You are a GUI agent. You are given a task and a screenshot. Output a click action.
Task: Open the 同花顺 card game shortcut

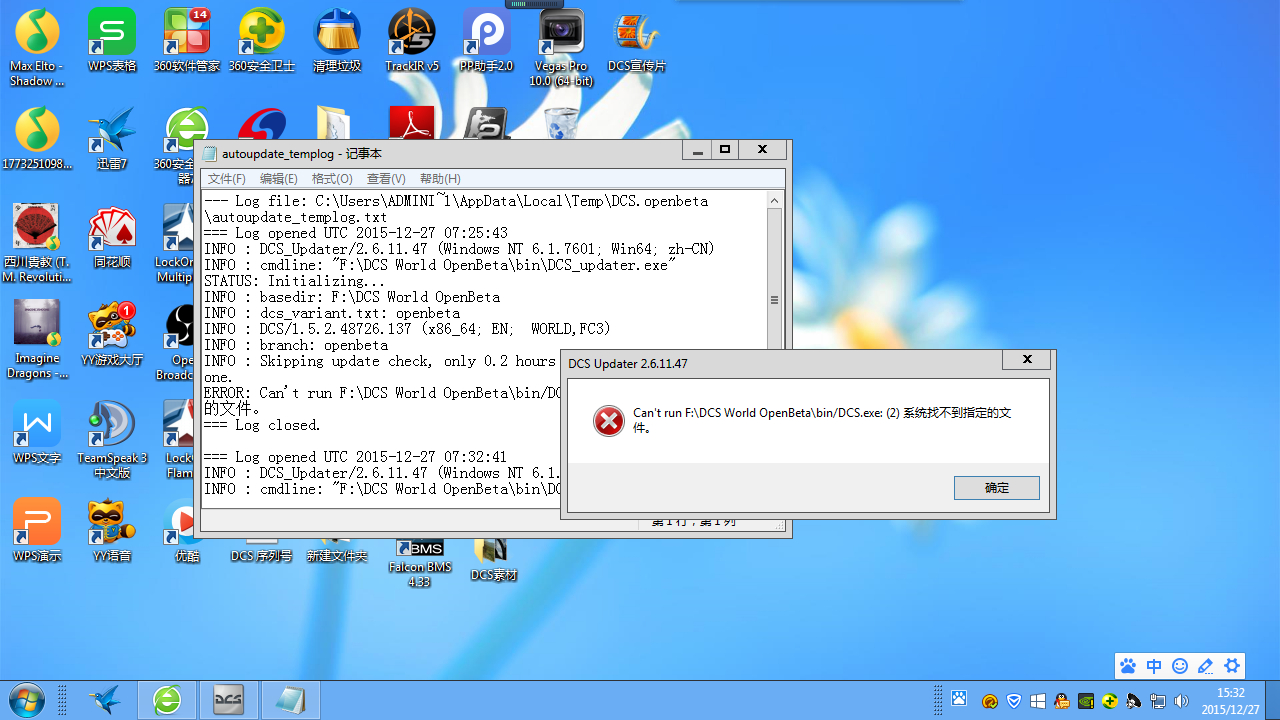(x=112, y=236)
